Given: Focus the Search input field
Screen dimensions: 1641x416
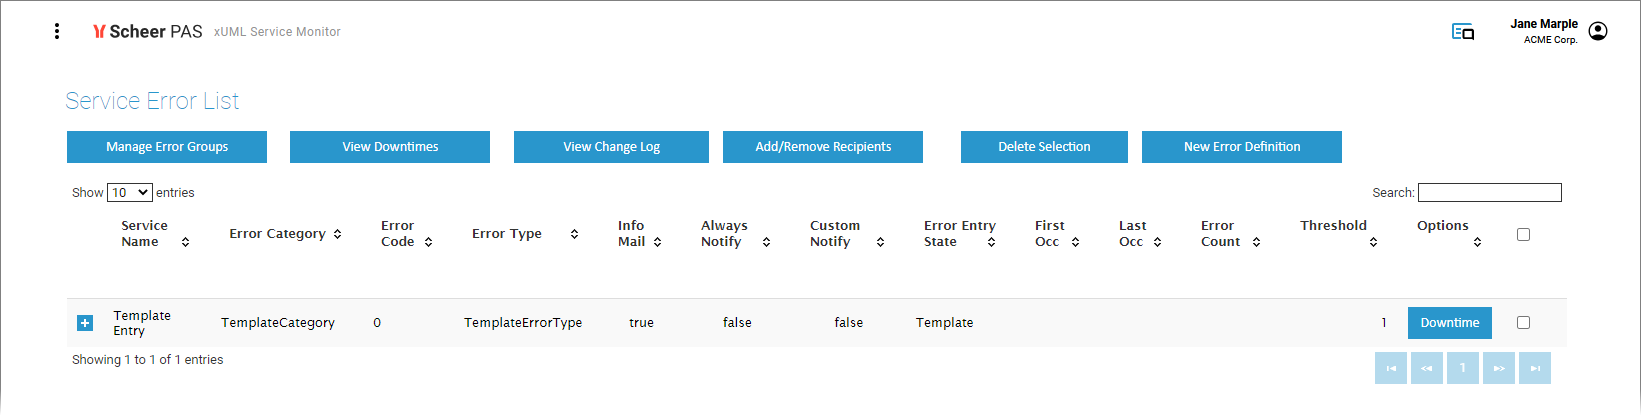Looking at the screenshot, I should [1489, 192].
